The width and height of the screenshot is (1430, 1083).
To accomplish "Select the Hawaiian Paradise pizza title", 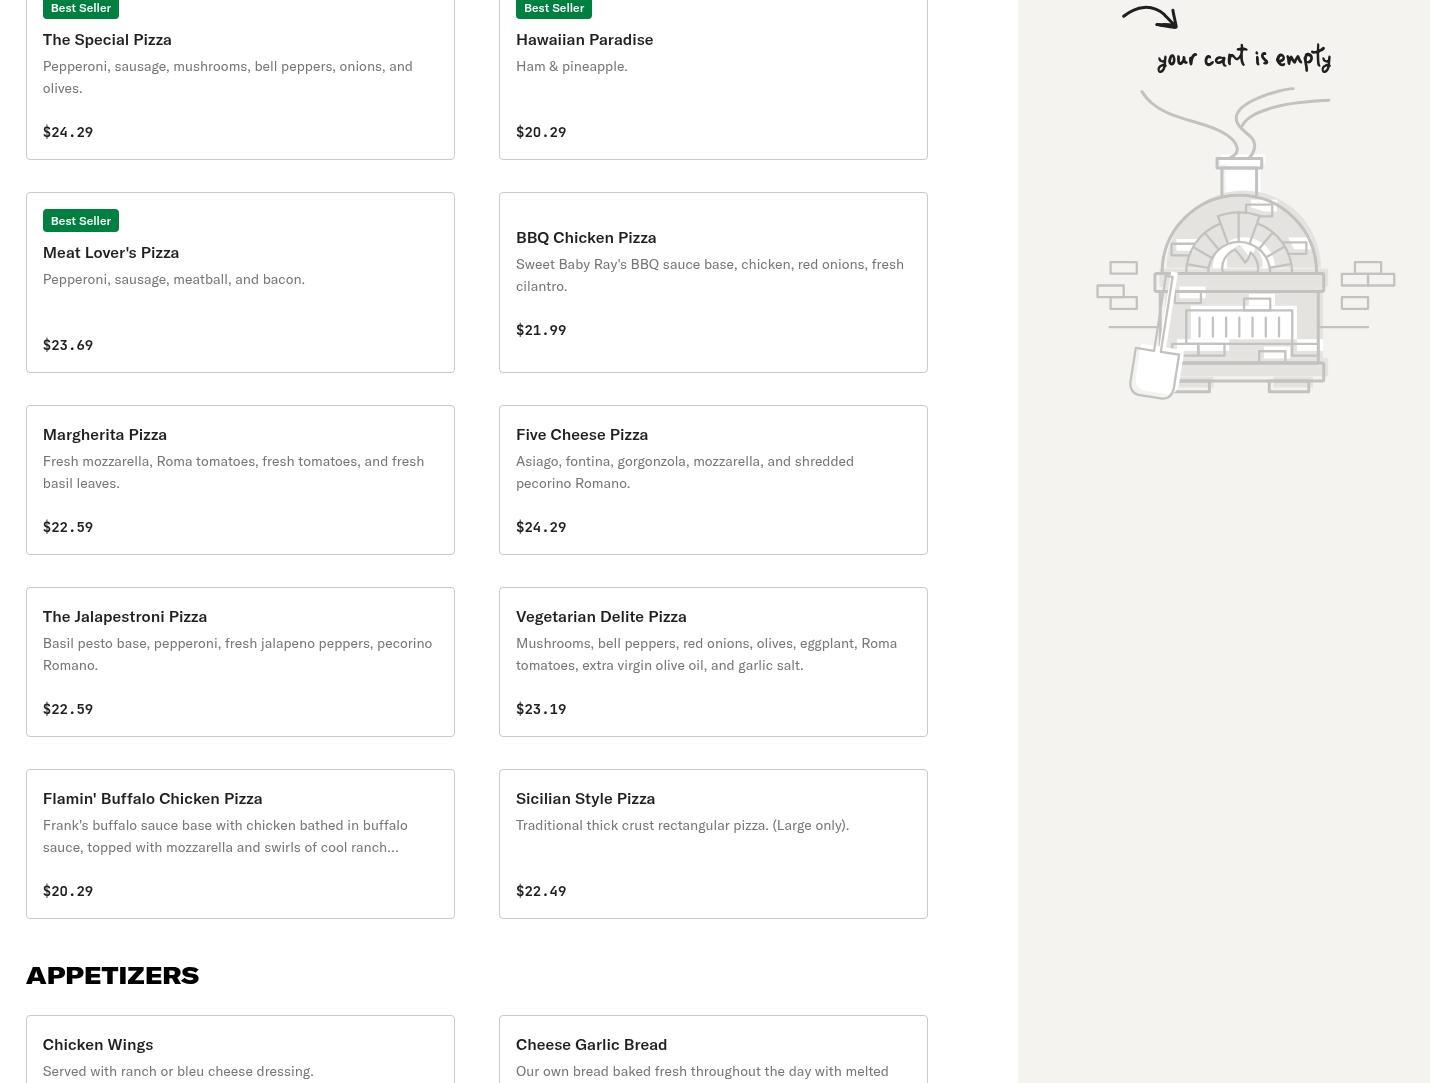I will click(584, 39).
